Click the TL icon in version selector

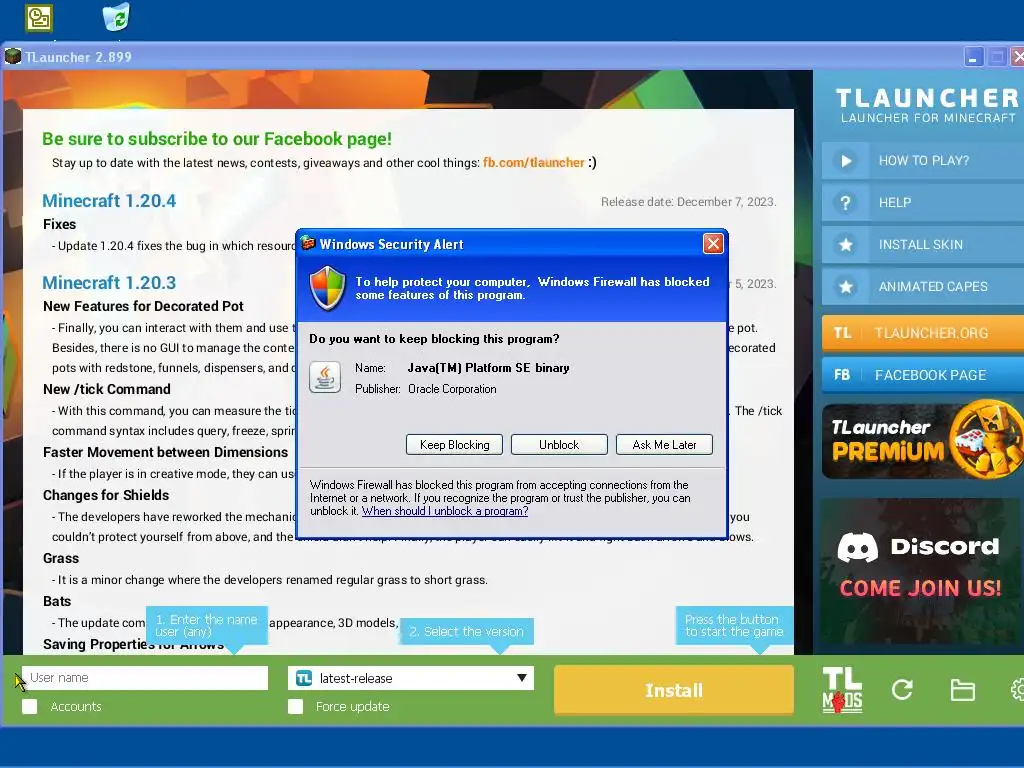tap(304, 678)
